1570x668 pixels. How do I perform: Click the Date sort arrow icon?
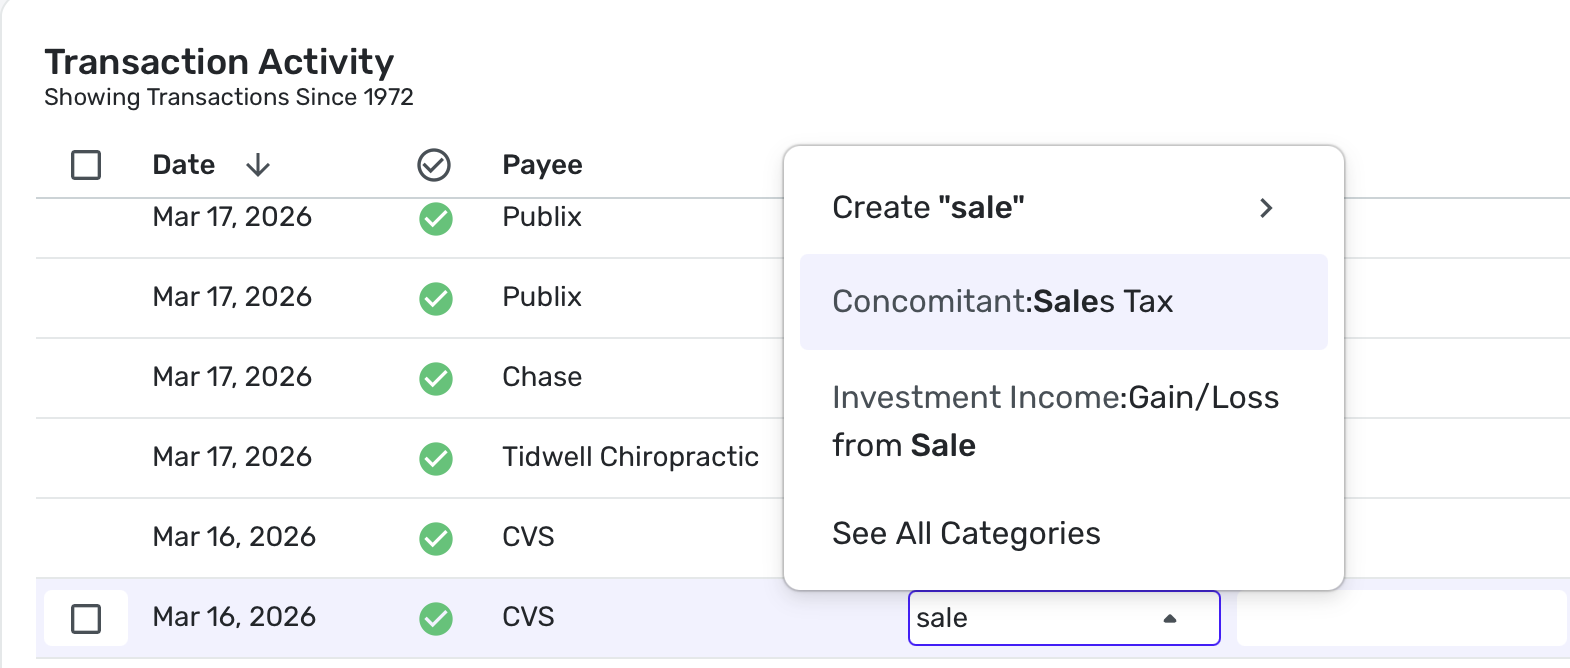coord(258,165)
